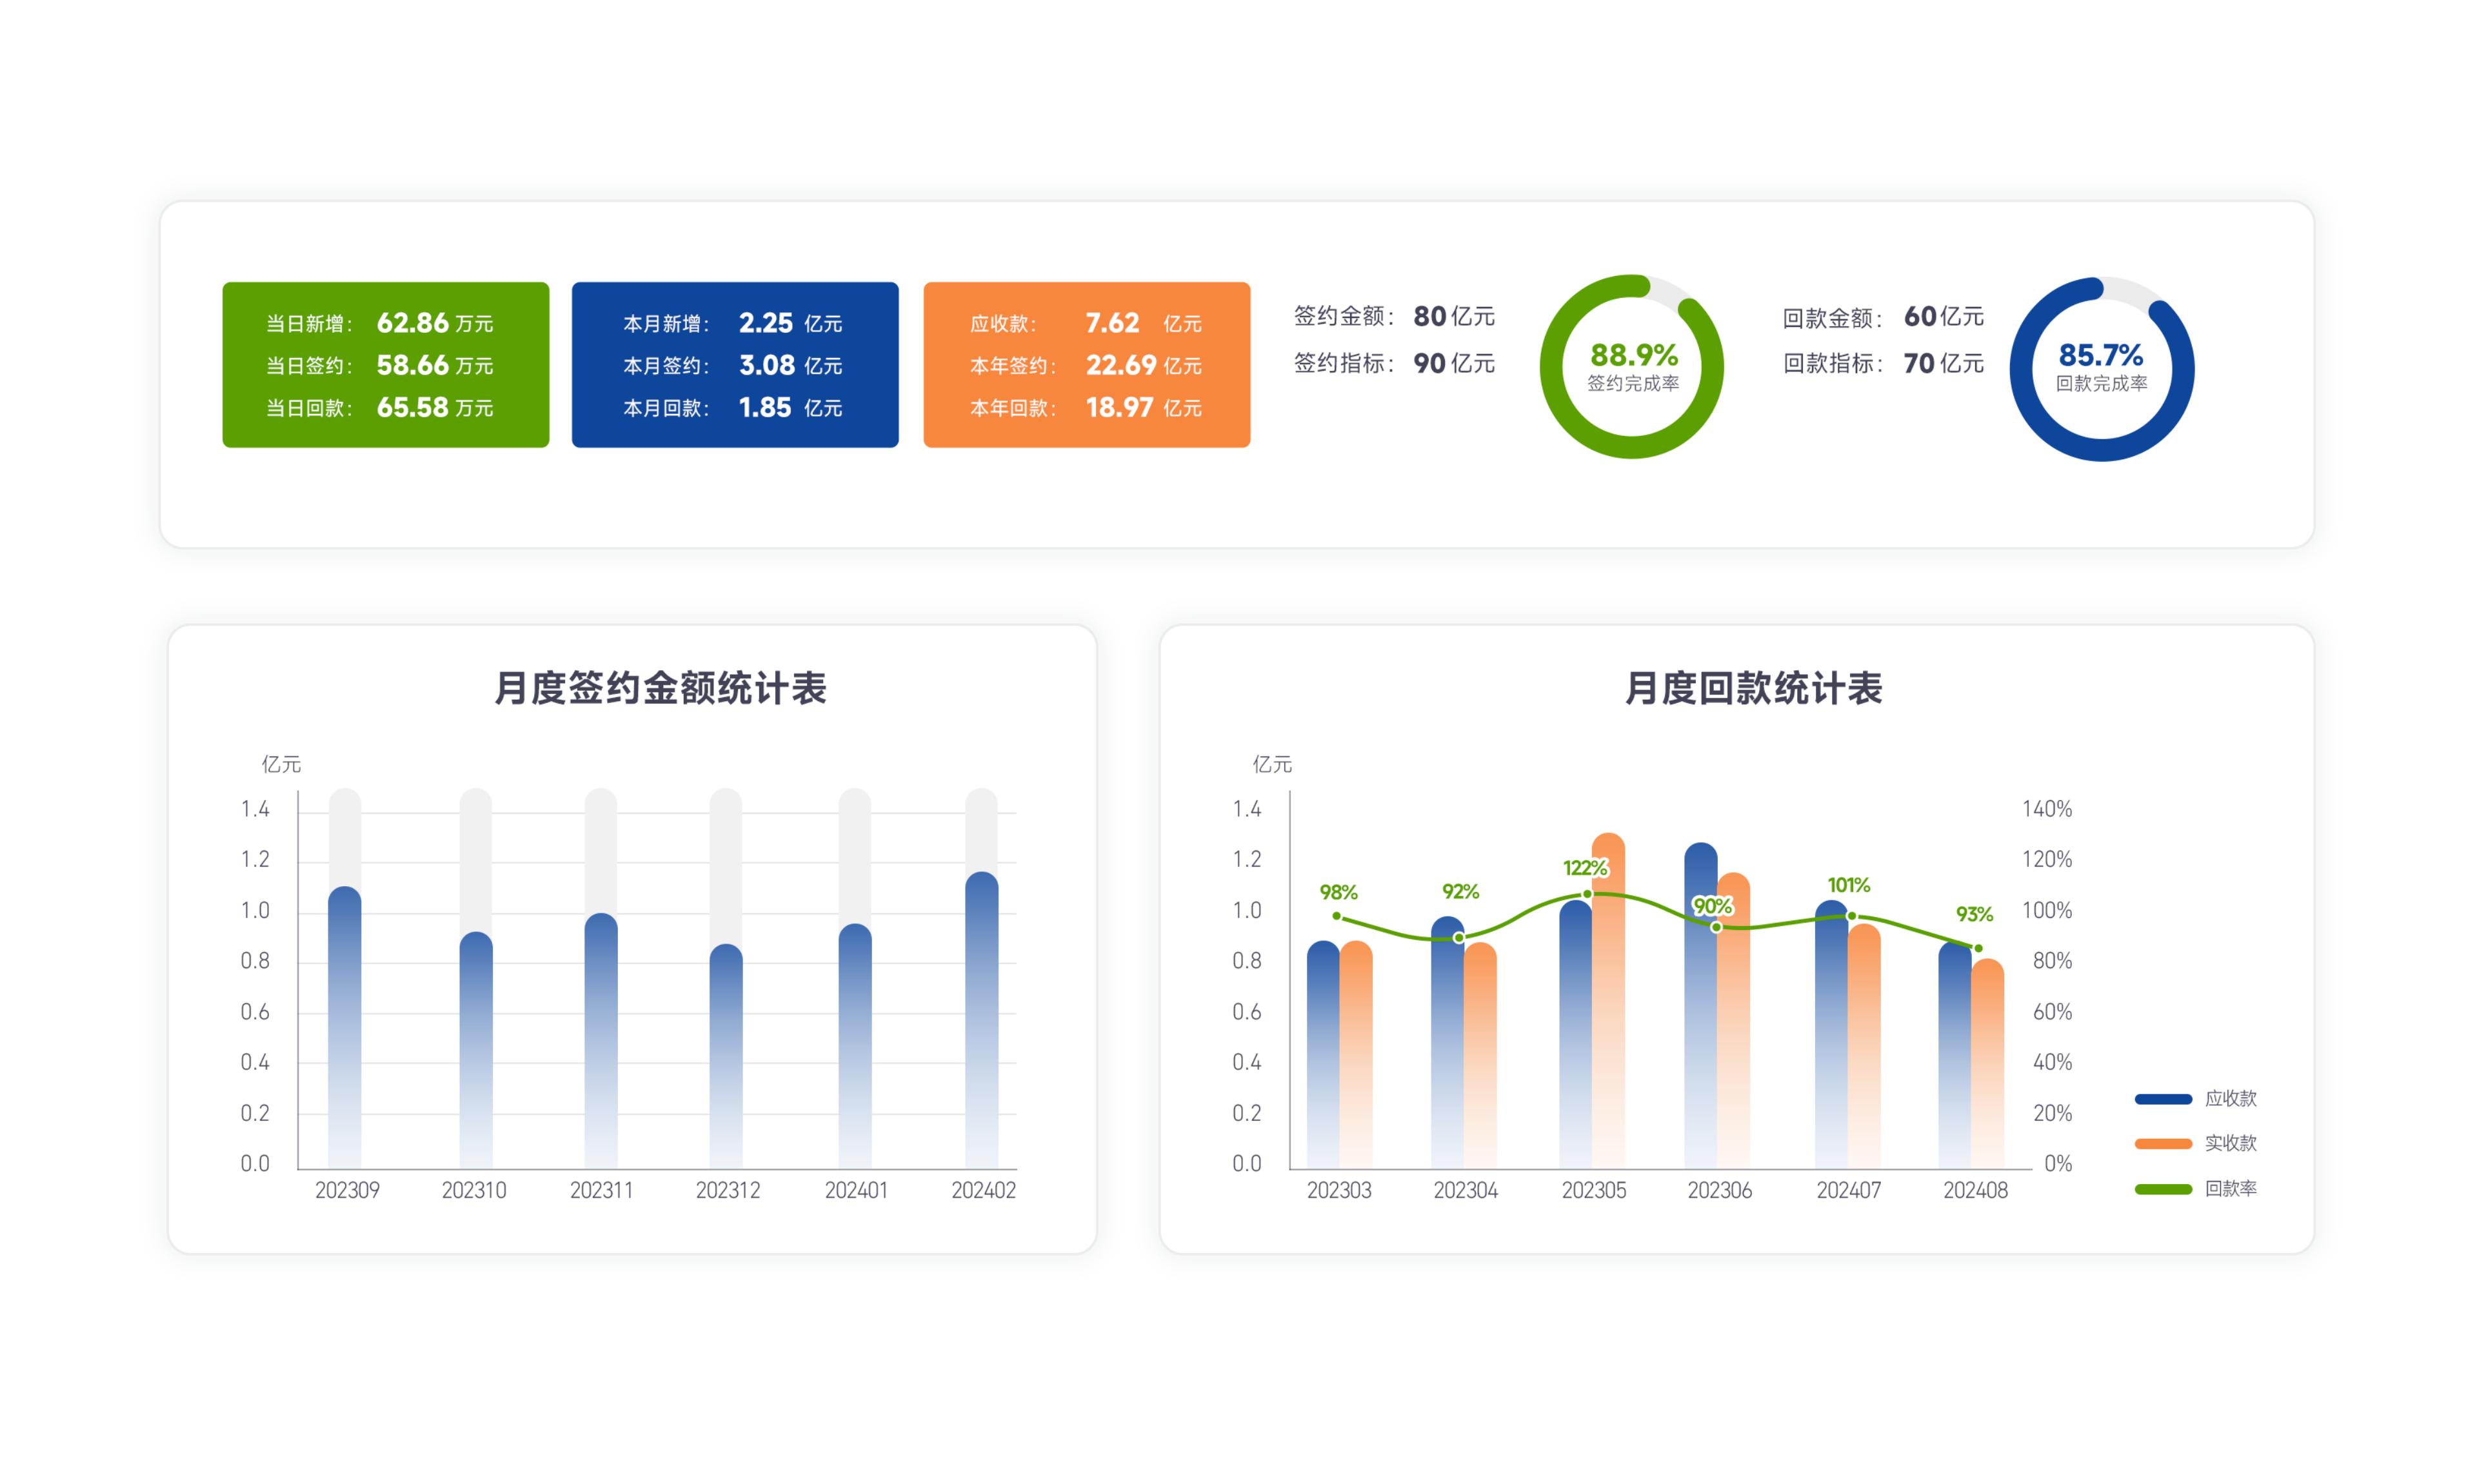Click the 202310 signing bar

[x=476, y=1050]
